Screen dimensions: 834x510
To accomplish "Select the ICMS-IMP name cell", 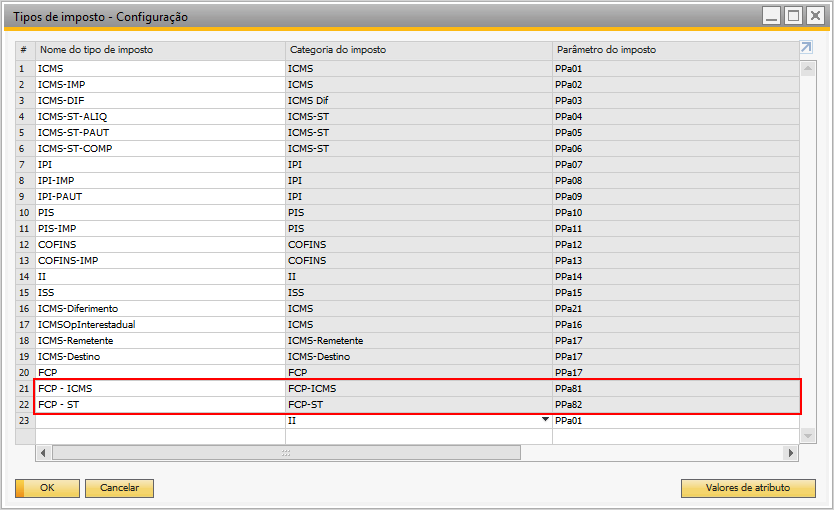I will click(x=160, y=85).
